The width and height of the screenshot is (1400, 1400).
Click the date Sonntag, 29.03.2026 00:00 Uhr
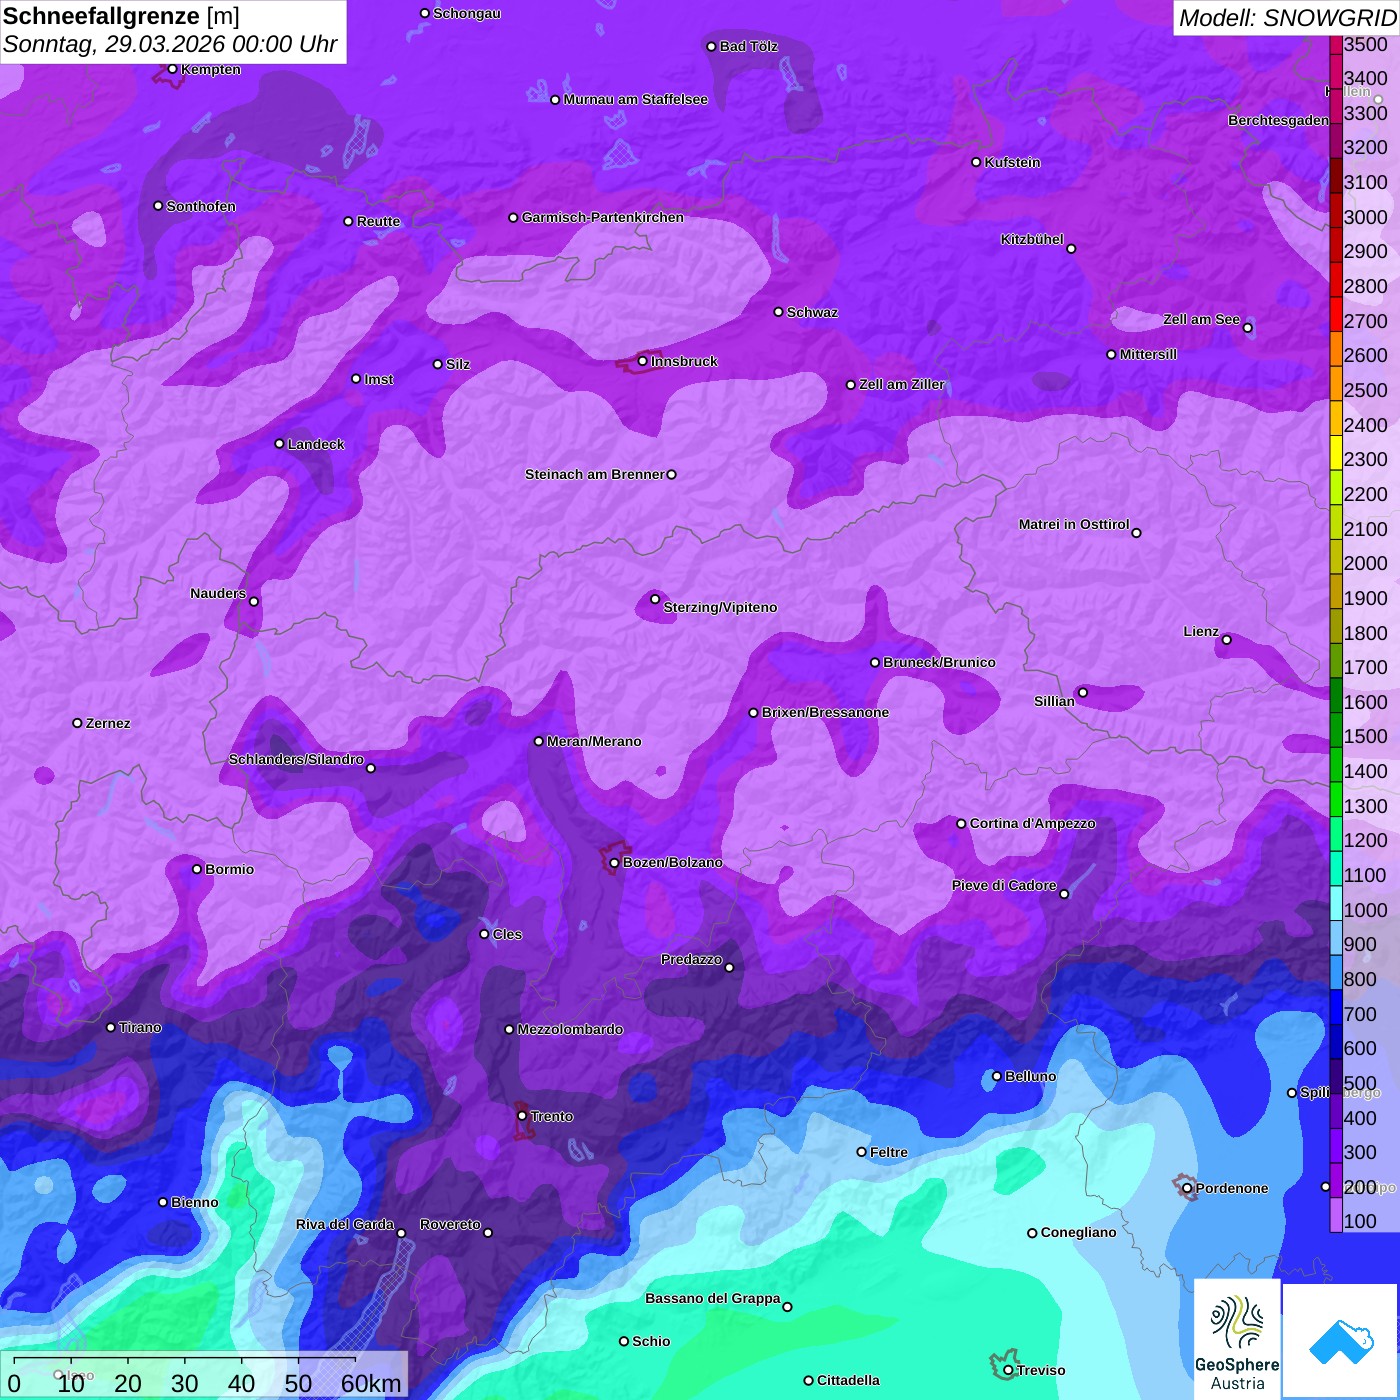(170, 45)
